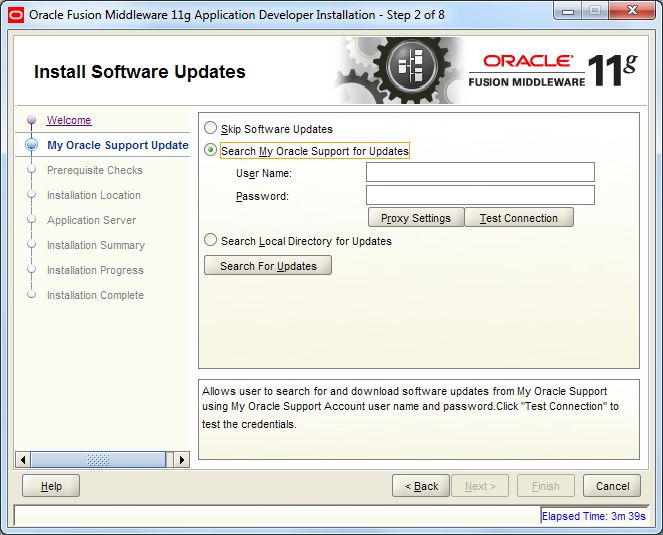Click the Application Server step
Viewport: 663px width, 535px height.
click(x=91, y=220)
